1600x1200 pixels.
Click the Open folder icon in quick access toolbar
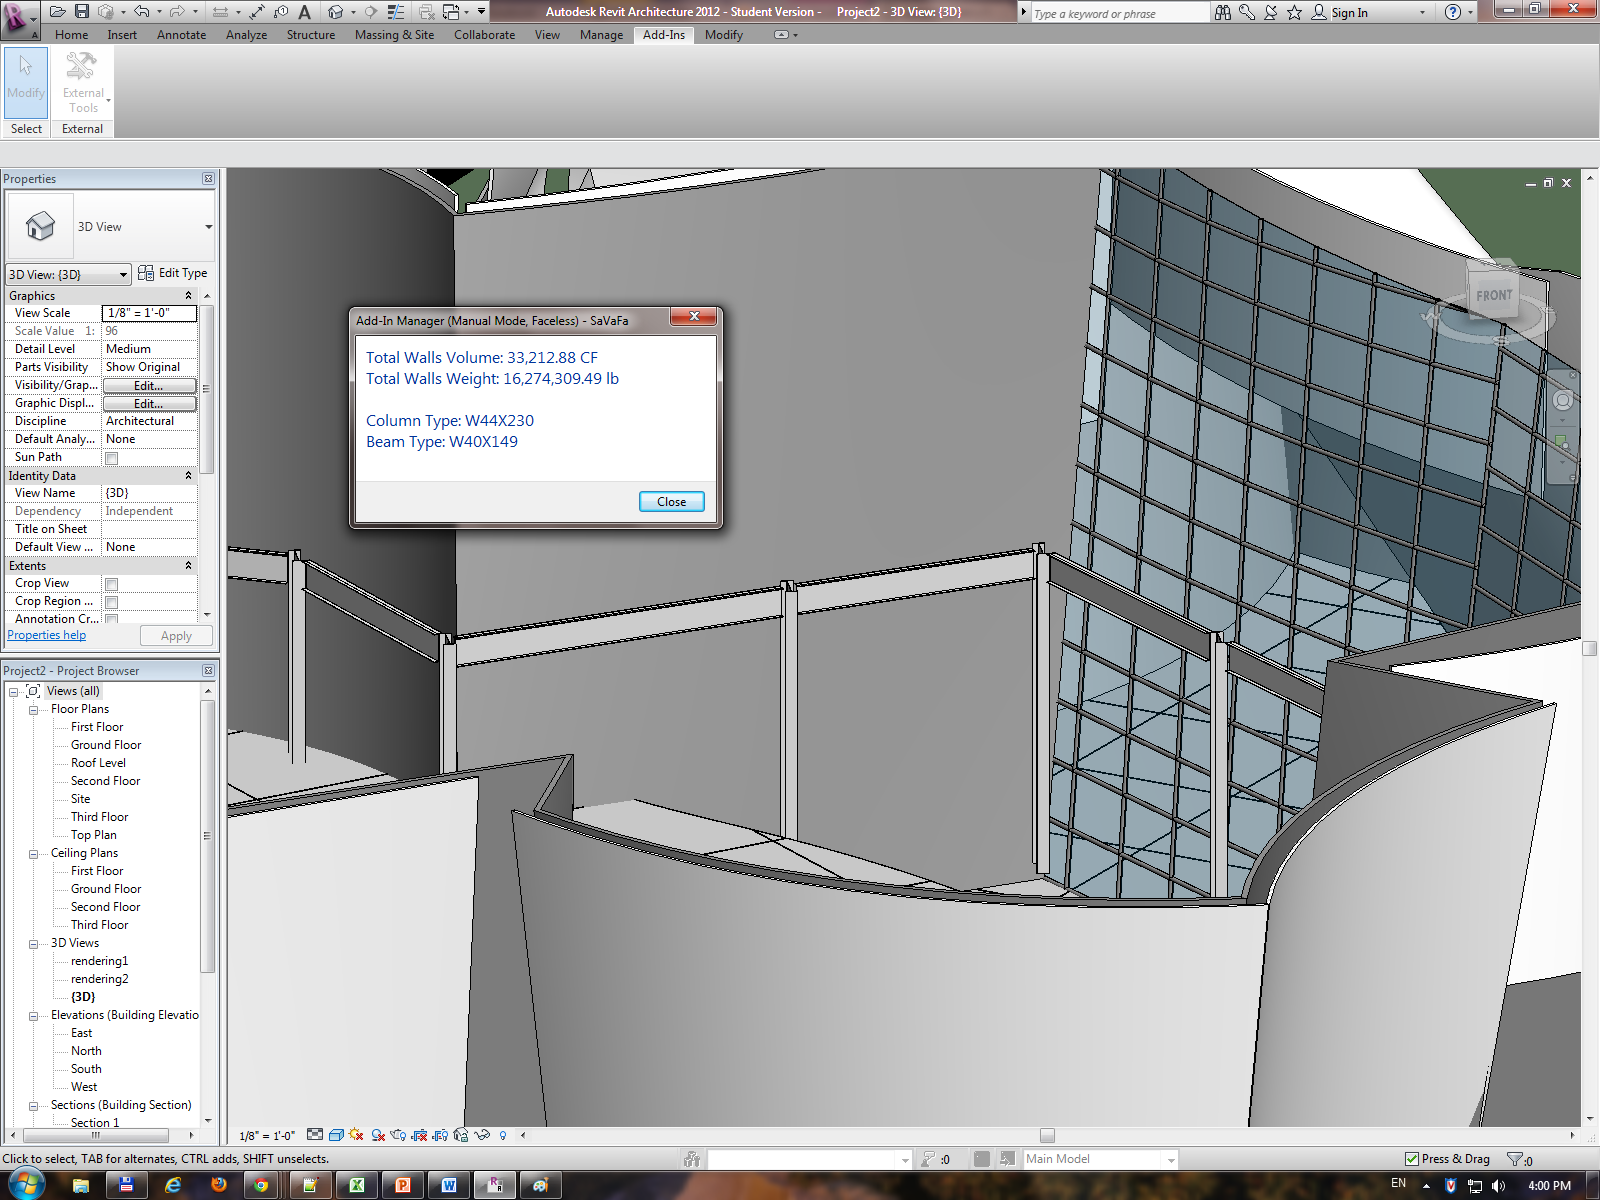pyautogui.click(x=58, y=12)
